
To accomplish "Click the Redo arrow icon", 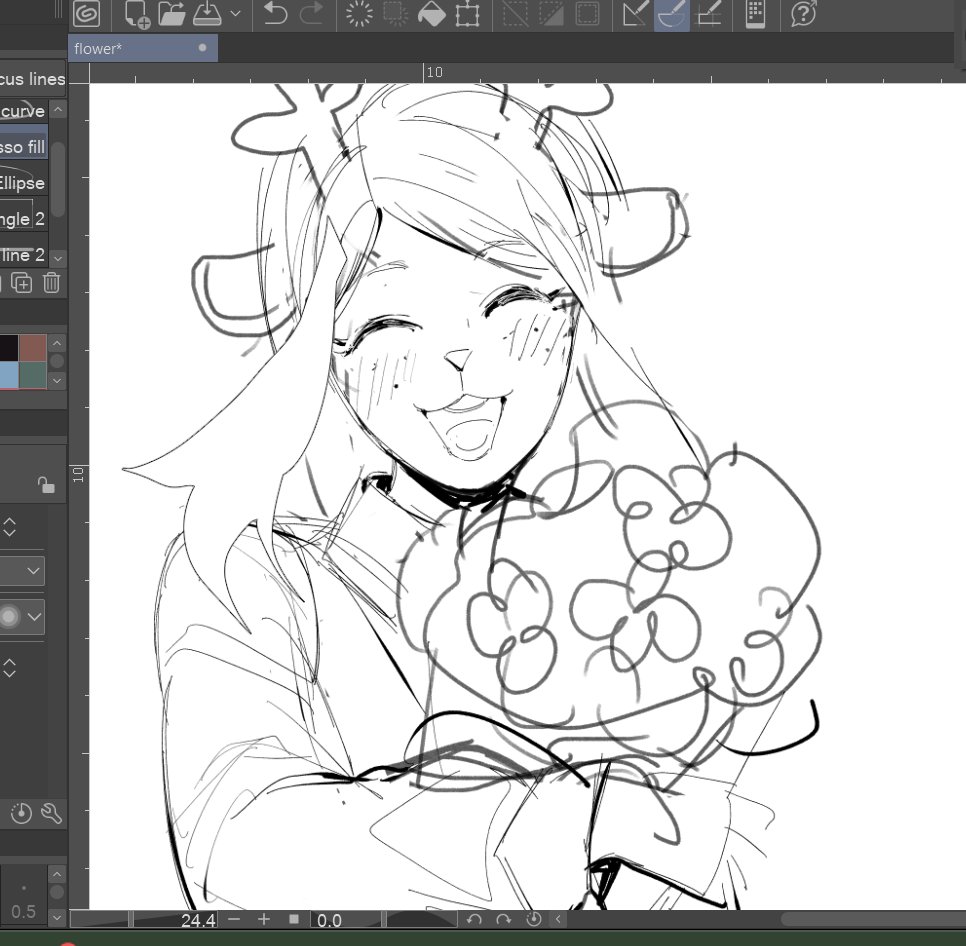I will click(311, 14).
